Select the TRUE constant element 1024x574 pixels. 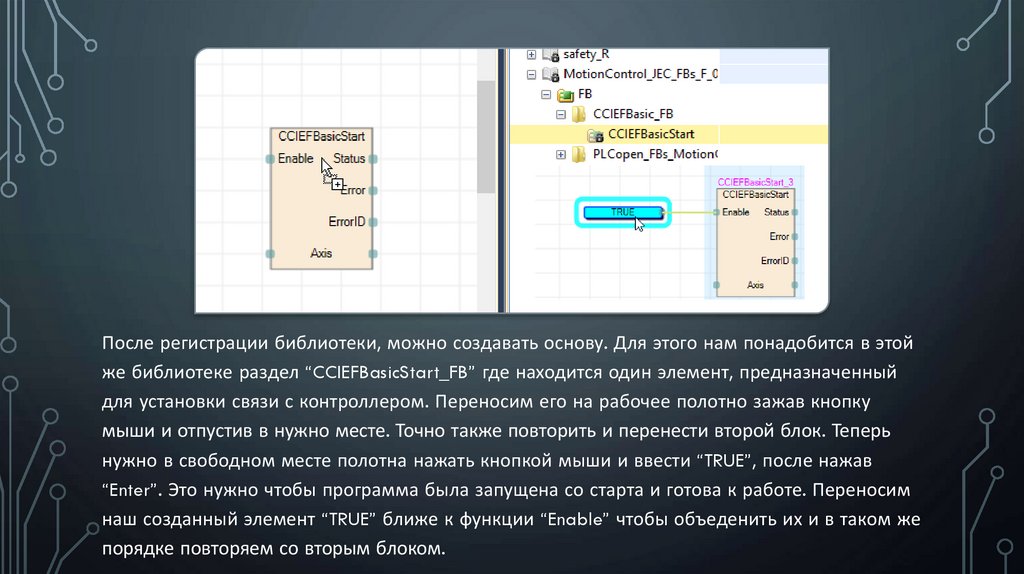[622, 212]
